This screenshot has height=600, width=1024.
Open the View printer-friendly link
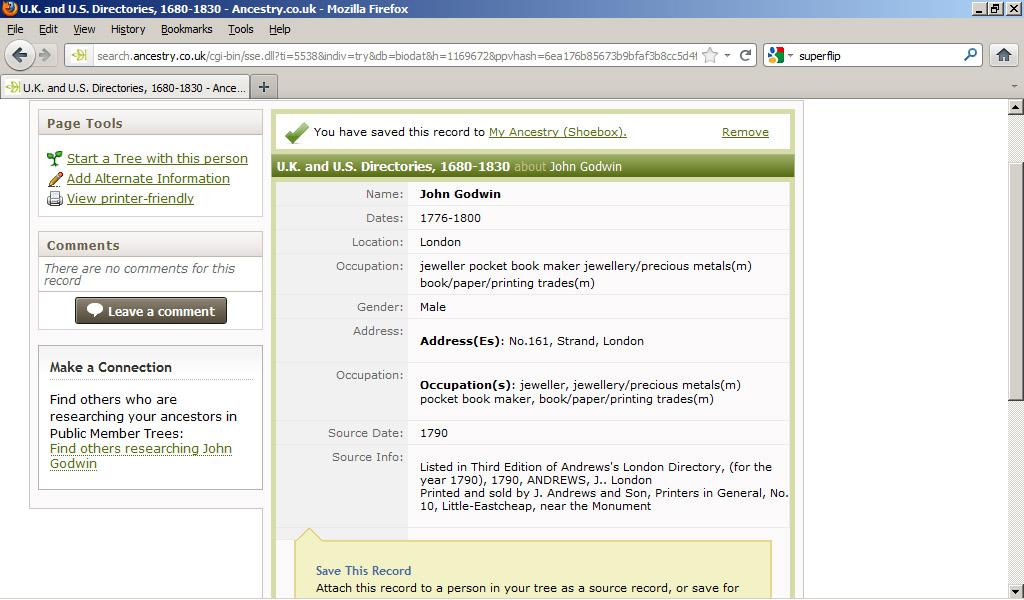pos(130,198)
